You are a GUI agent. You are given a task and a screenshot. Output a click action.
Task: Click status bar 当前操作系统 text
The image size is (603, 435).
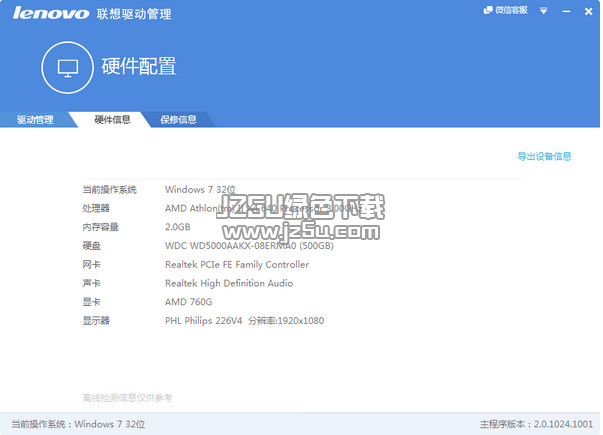tap(78, 424)
